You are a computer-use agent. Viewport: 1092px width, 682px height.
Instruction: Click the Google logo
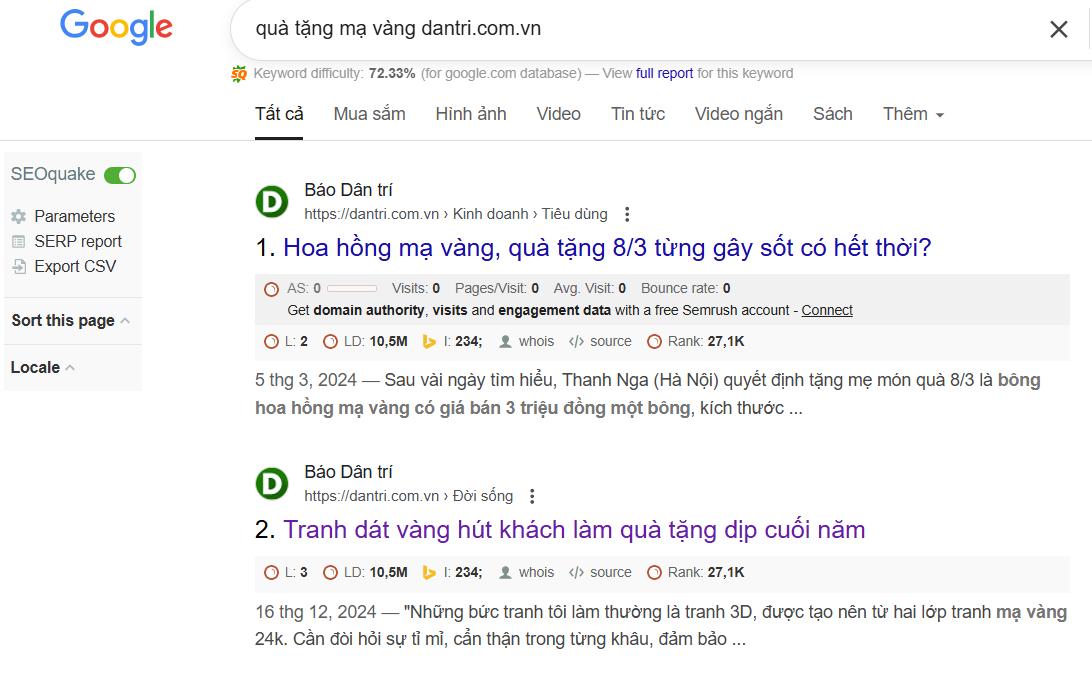coord(116,27)
